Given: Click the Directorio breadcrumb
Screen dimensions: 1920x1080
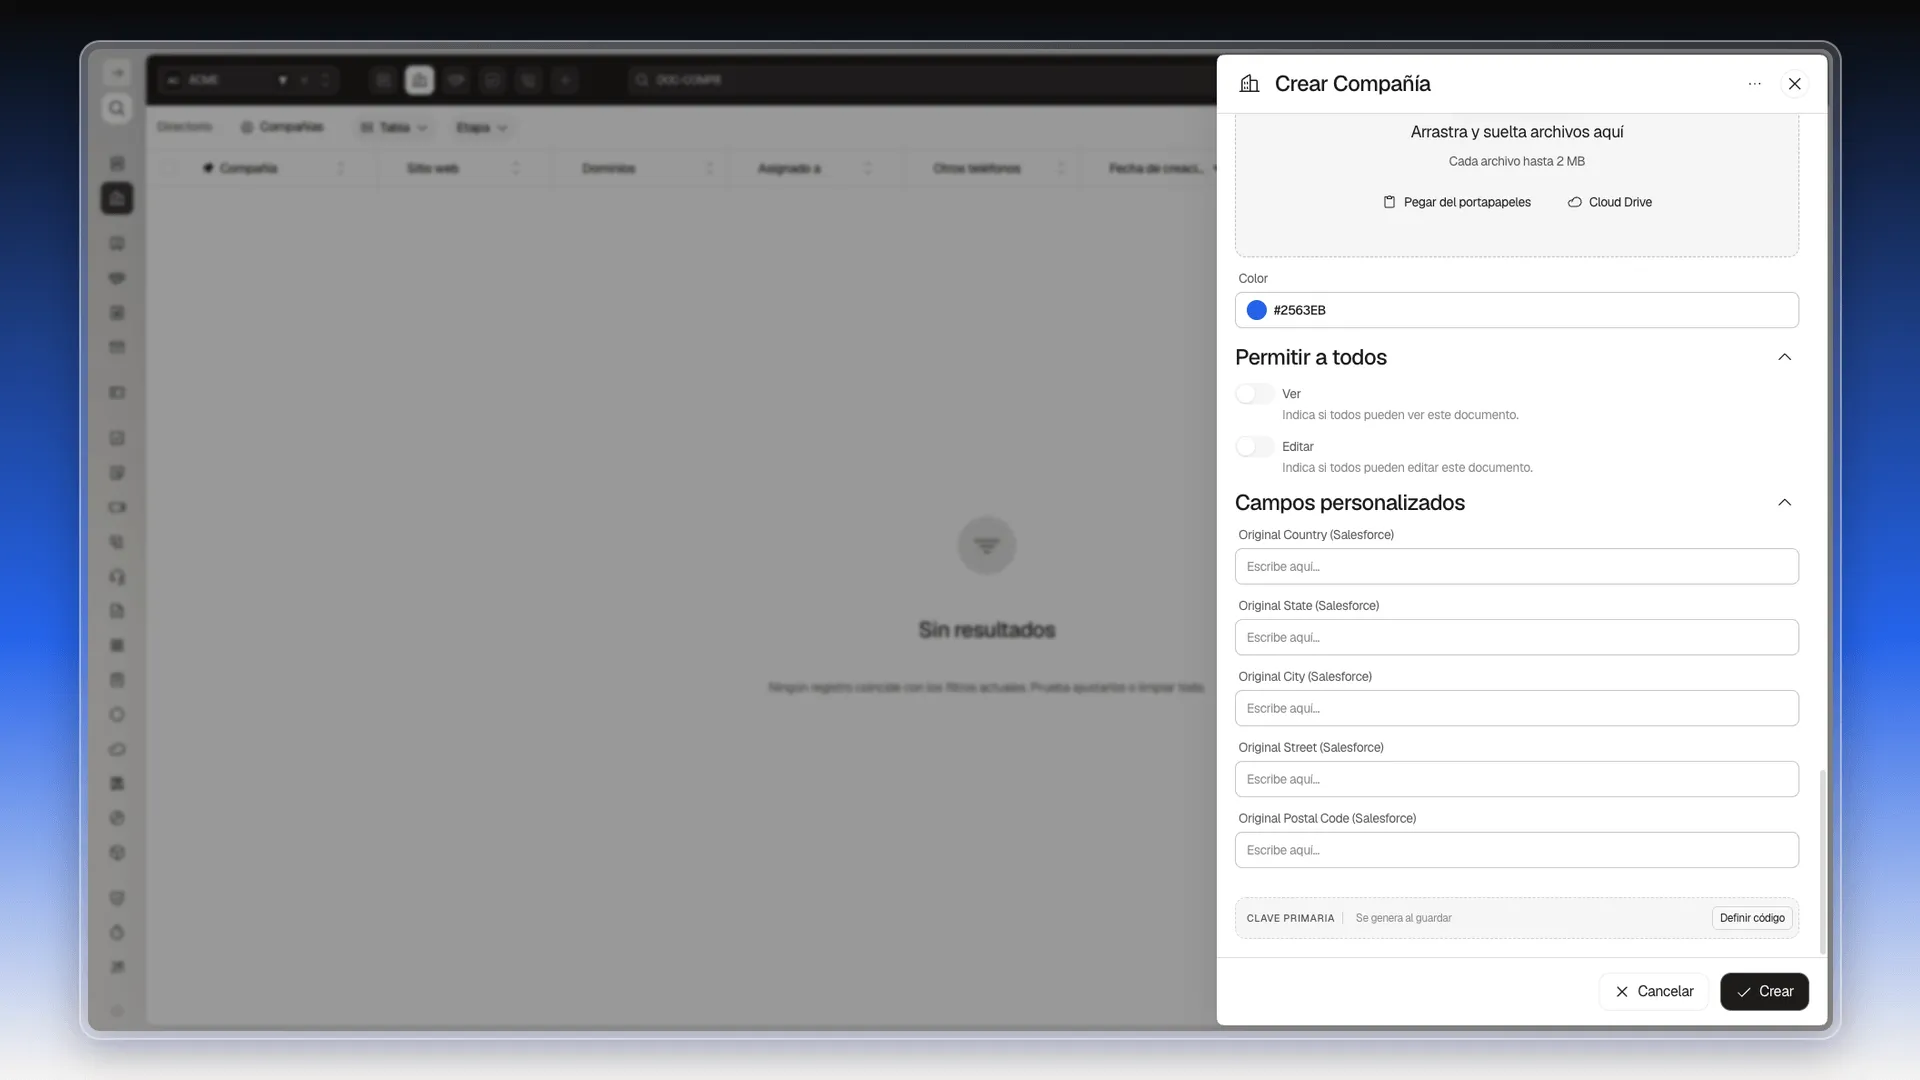Looking at the screenshot, I should (185, 127).
